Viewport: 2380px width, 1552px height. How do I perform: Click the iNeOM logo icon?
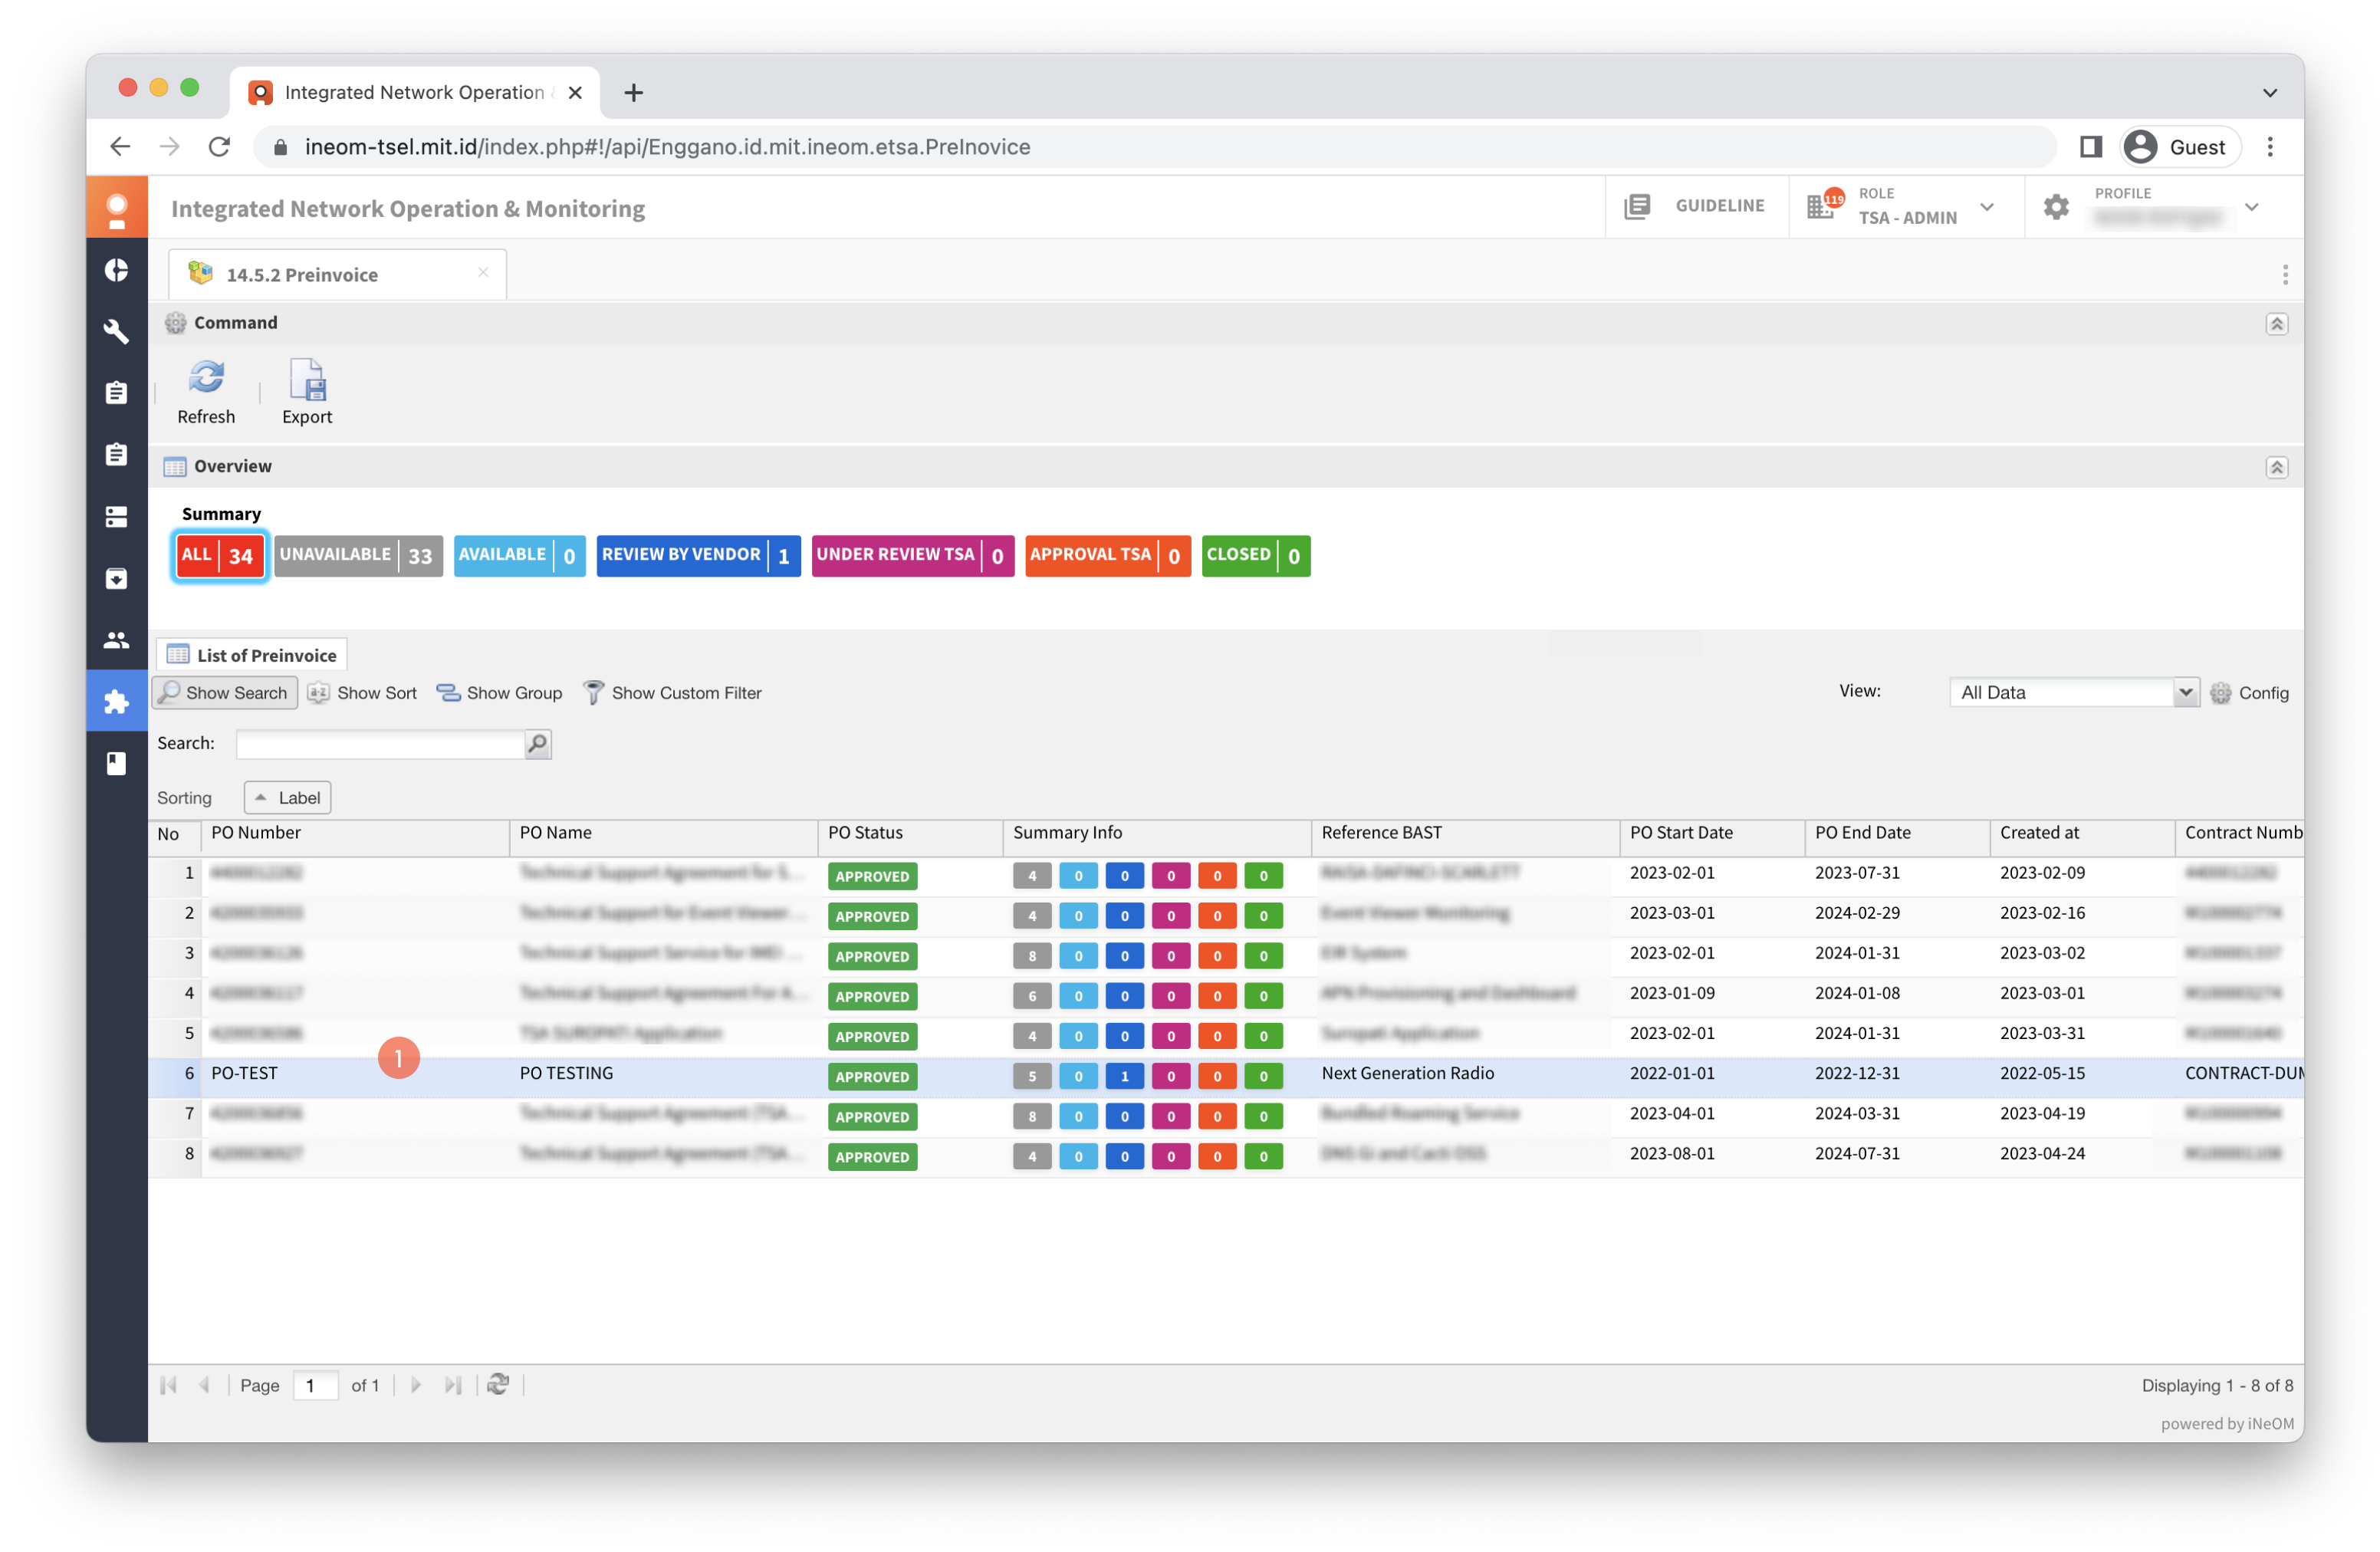coord(116,208)
